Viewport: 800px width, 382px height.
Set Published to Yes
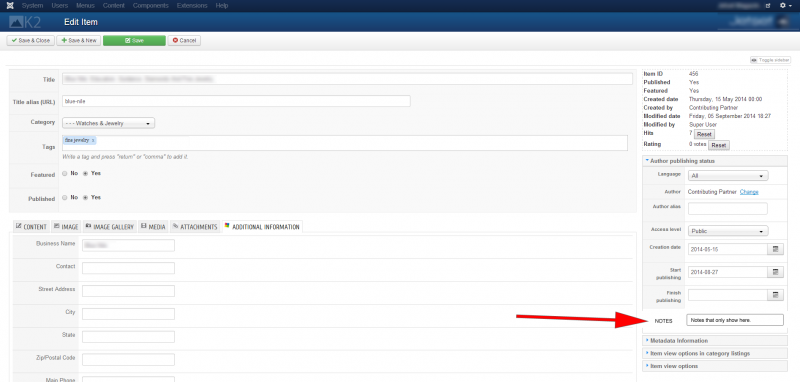click(85, 197)
